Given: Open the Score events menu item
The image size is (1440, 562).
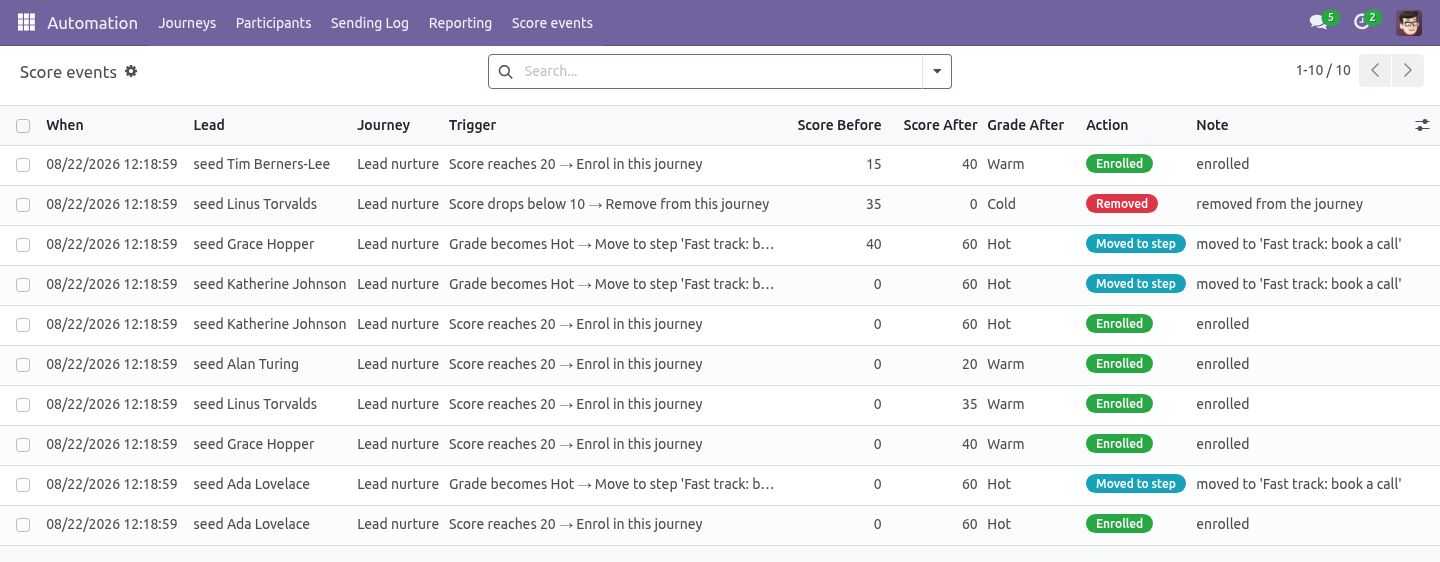Looking at the screenshot, I should (552, 22).
